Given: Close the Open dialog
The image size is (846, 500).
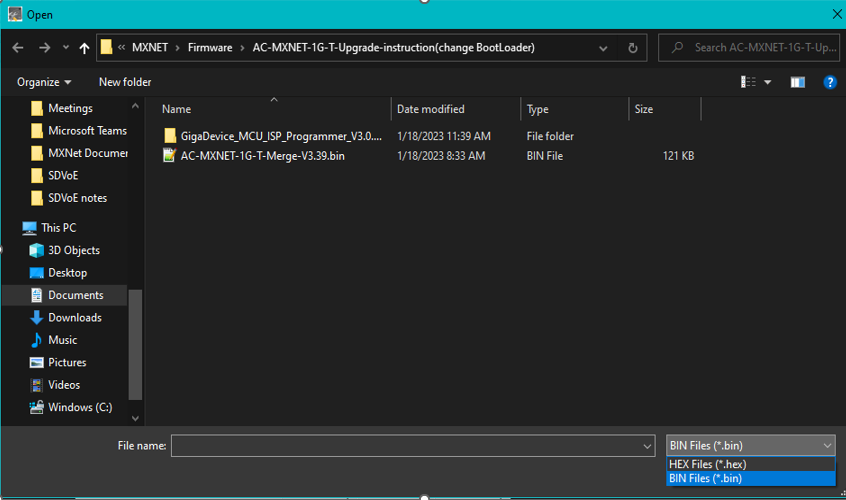Looking at the screenshot, I should click(837, 15).
